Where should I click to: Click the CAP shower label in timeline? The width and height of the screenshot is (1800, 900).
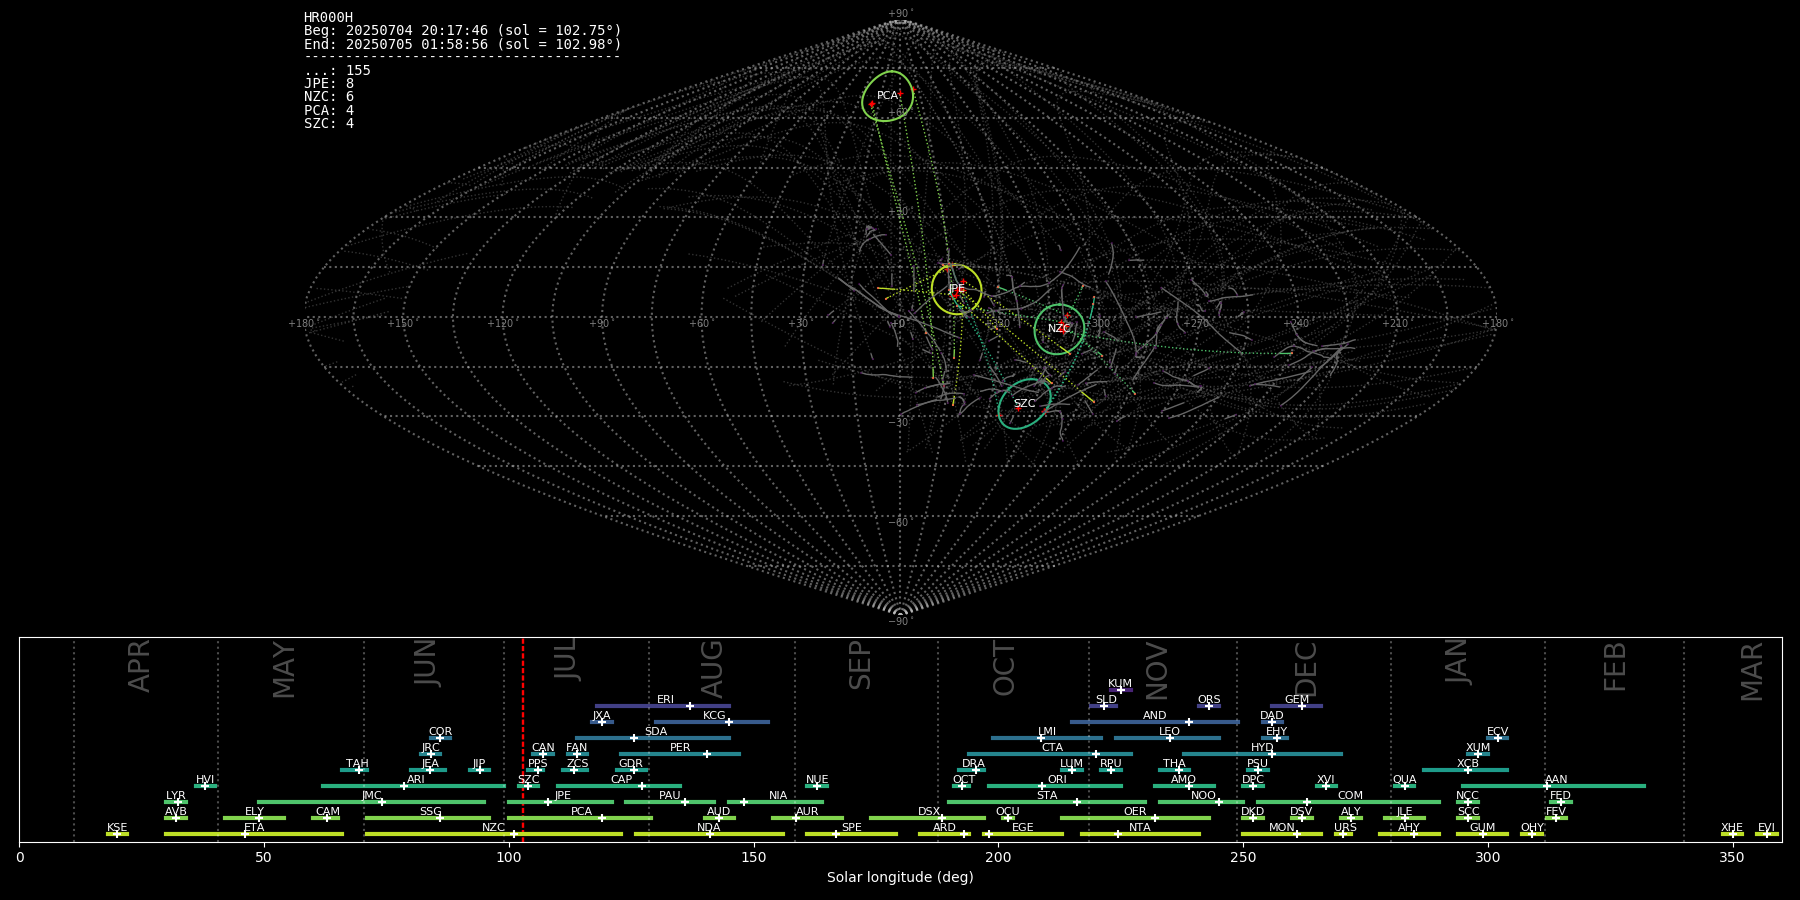pyautogui.click(x=622, y=780)
